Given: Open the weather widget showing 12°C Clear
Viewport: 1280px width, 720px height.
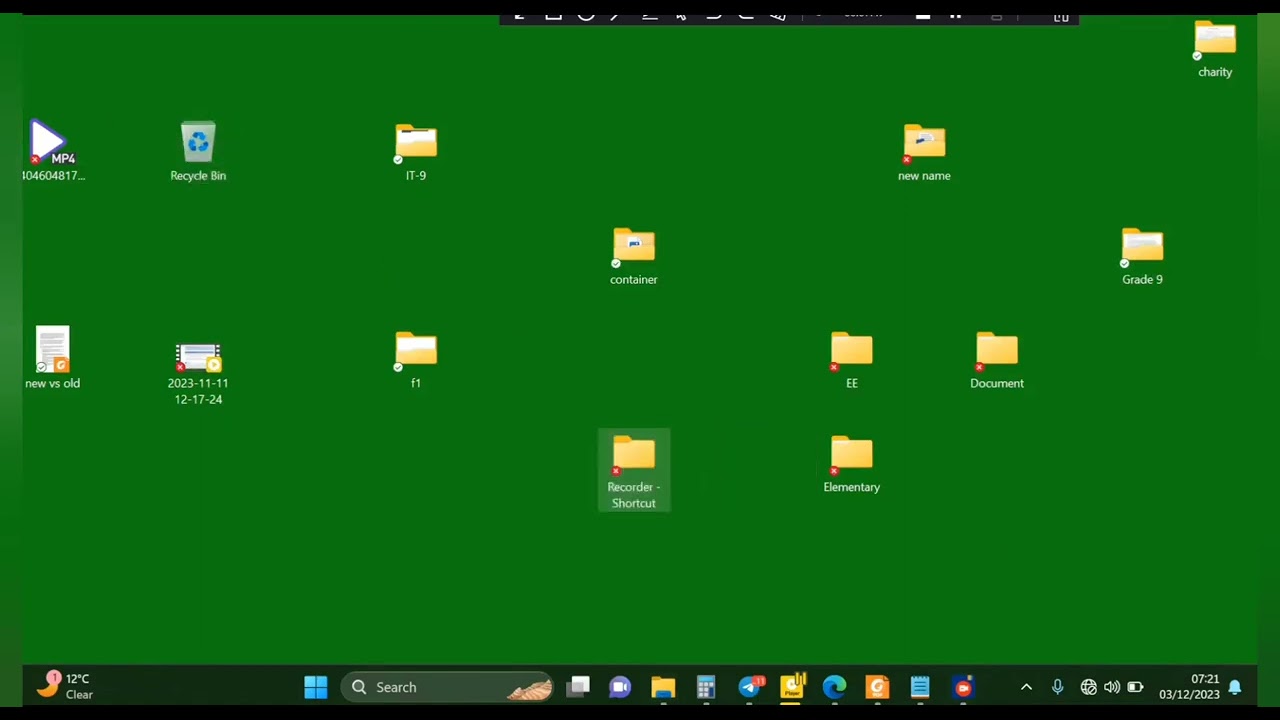Looking at the screenshot, I should click(65, 686).
